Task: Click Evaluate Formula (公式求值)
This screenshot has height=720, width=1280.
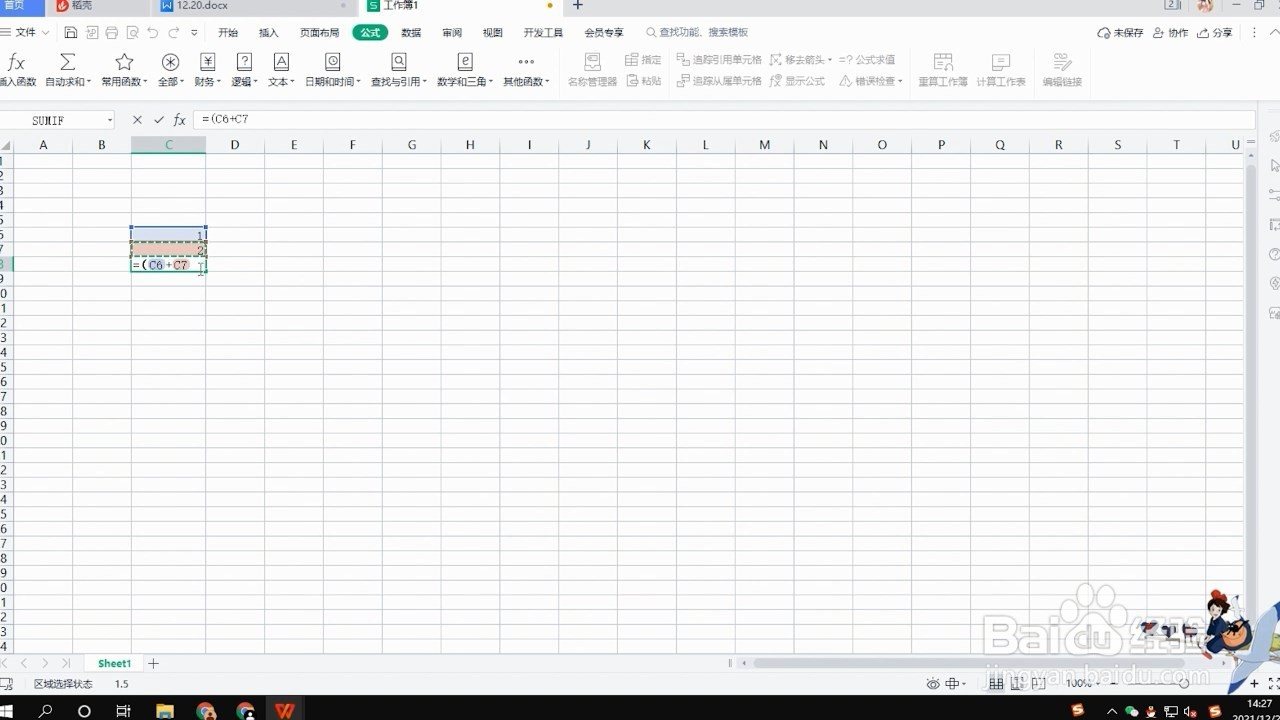Action: click(x=867, y=60)
